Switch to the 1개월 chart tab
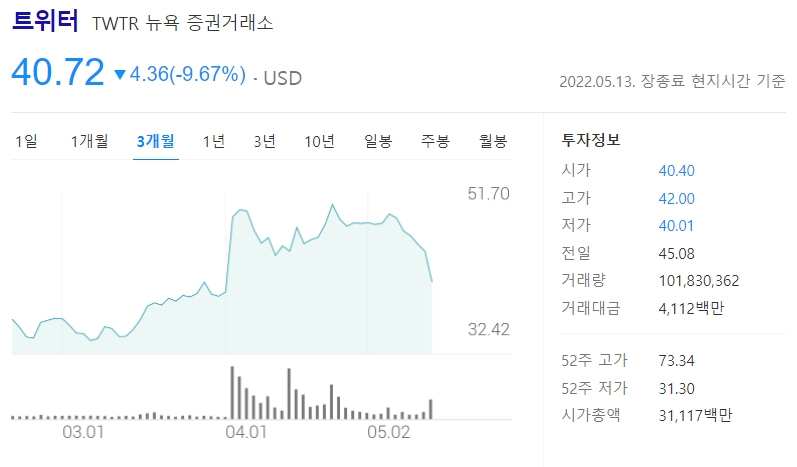Viewport: 797px width, 467px height. [x=89, y=141]
